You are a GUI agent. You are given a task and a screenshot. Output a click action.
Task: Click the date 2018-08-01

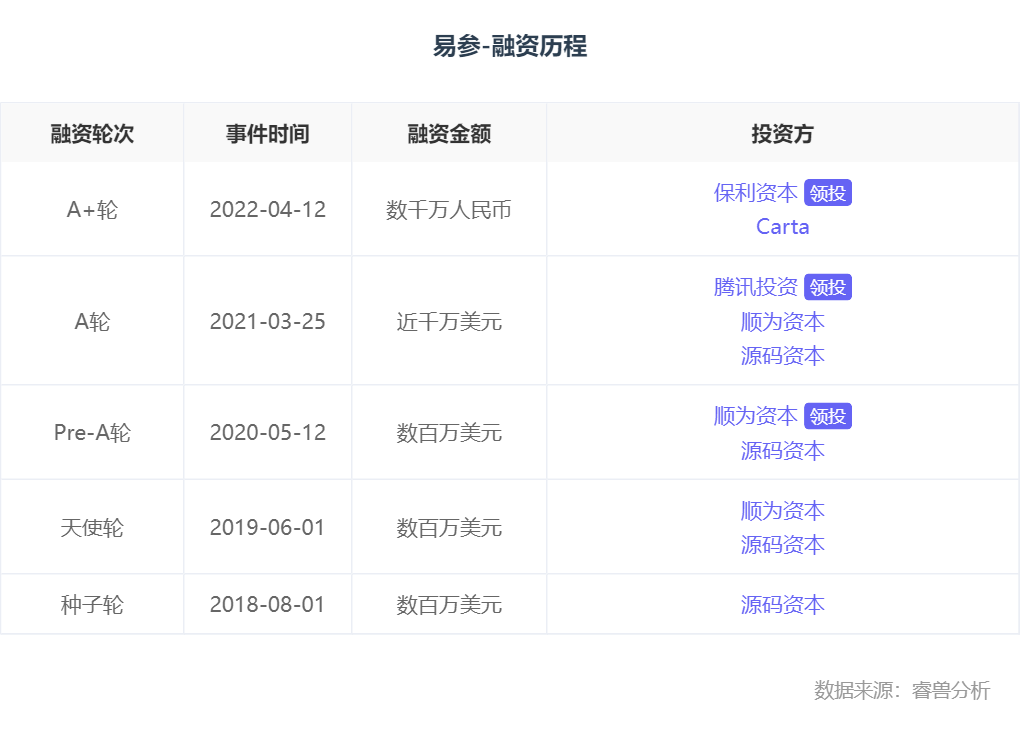[x=267, y=605]
